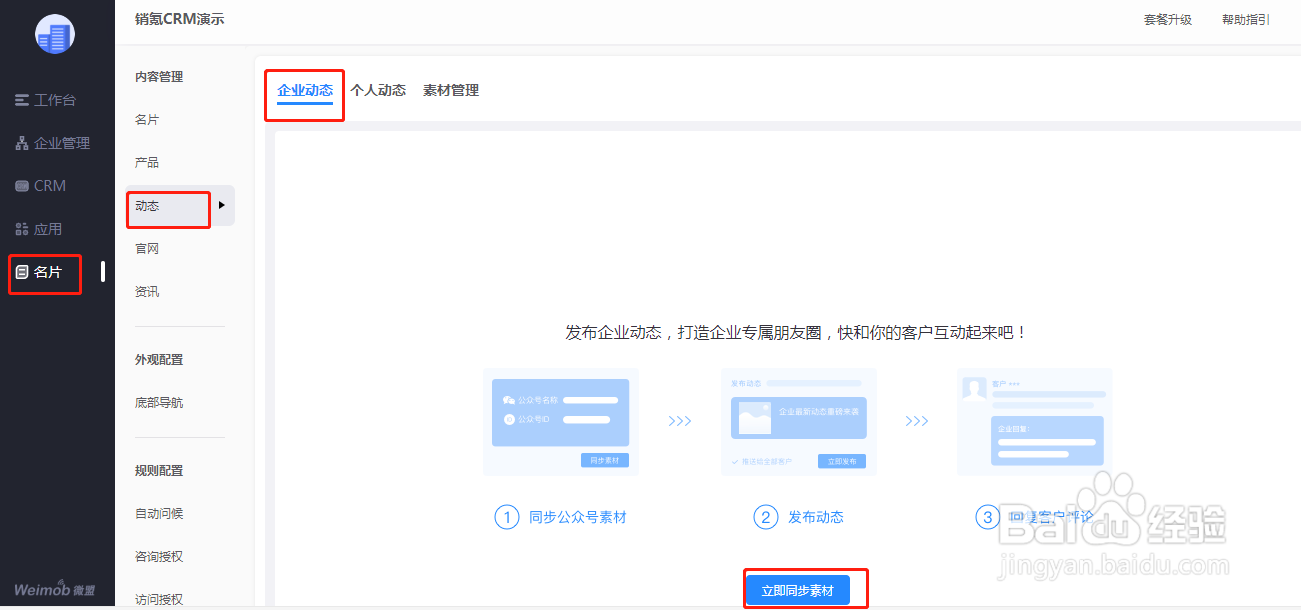Open the 帮助指引 help link

1246,20
